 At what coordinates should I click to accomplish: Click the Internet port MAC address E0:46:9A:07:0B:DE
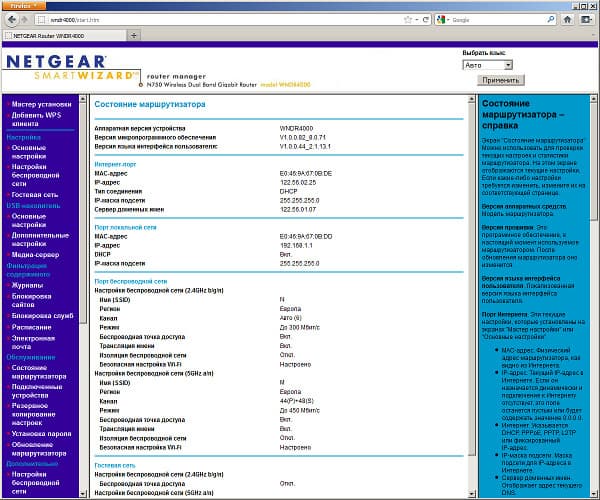pyautogui.click(x=305, y=173)
